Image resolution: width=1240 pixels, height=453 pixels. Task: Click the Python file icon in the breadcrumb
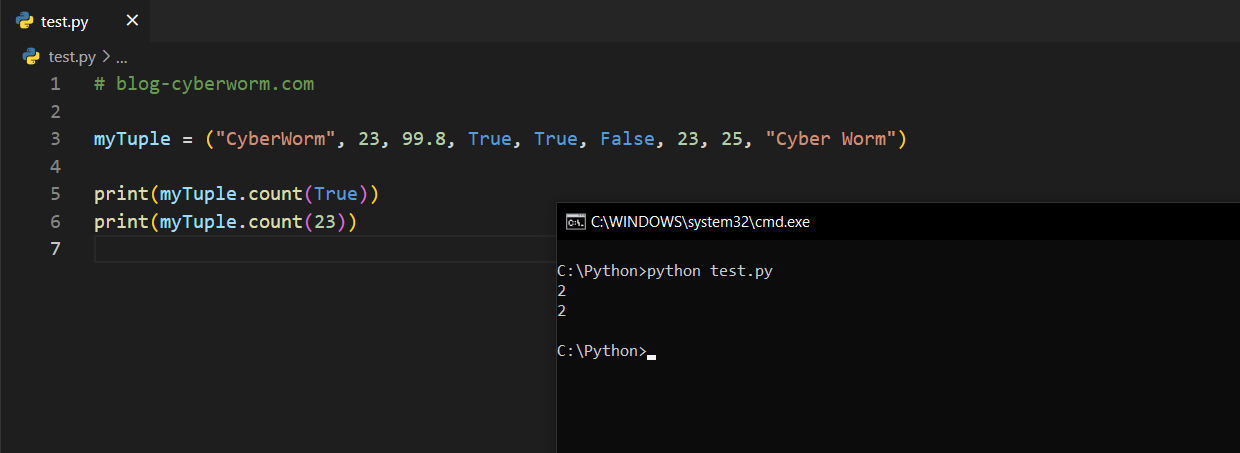[32, 57]
